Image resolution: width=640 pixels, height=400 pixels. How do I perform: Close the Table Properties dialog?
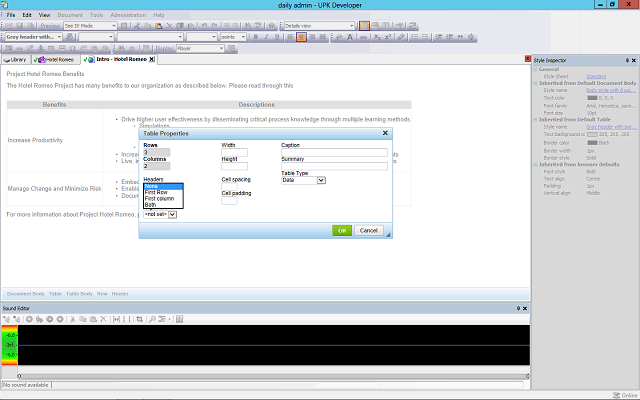385,133
